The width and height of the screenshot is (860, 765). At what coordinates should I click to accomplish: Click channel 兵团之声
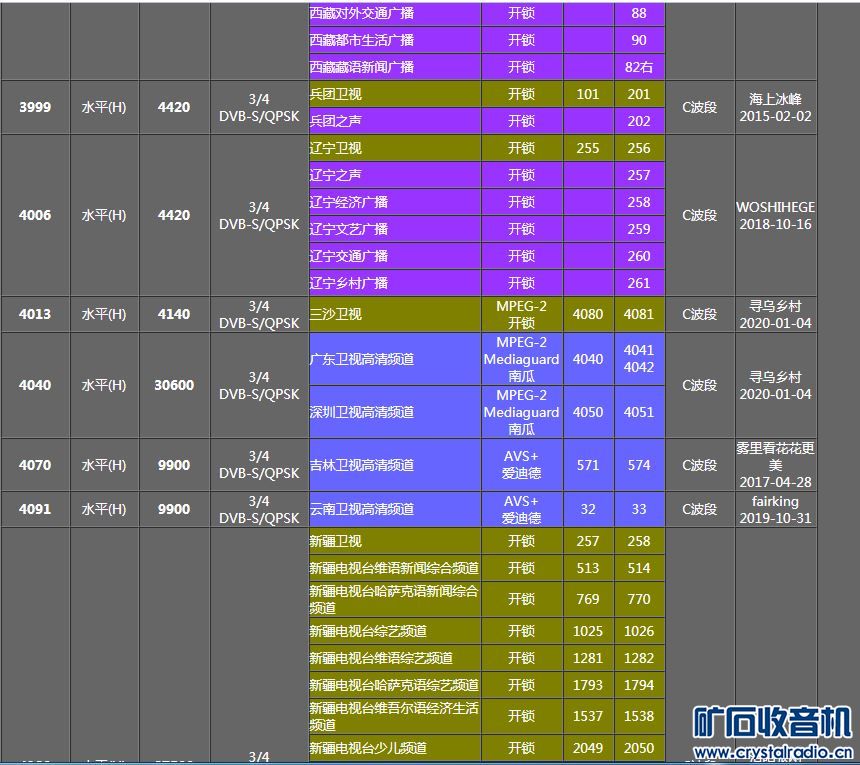[x=395, y=121]
